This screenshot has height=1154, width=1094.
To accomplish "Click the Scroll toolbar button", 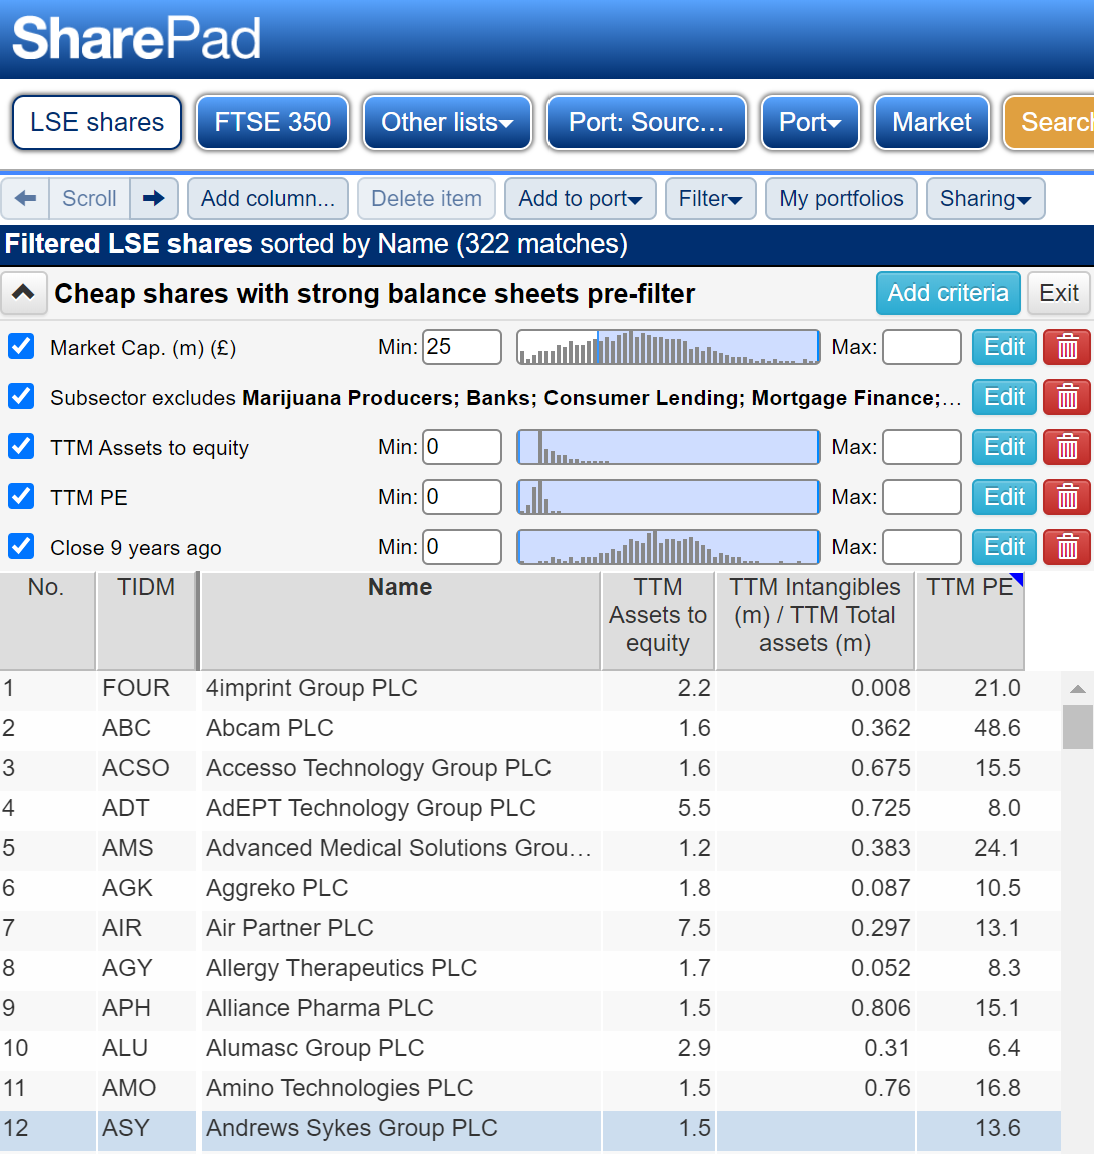I will point(89,199).
